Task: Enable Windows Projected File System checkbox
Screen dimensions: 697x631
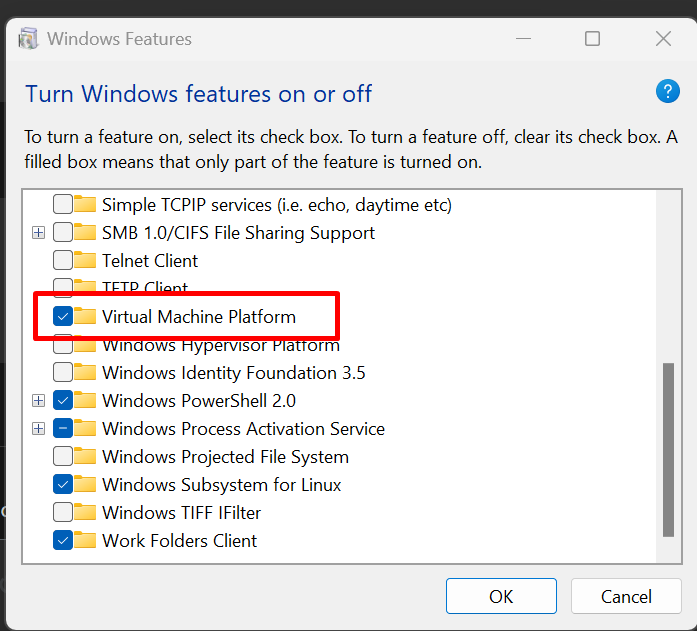Action: coord(63,456)
